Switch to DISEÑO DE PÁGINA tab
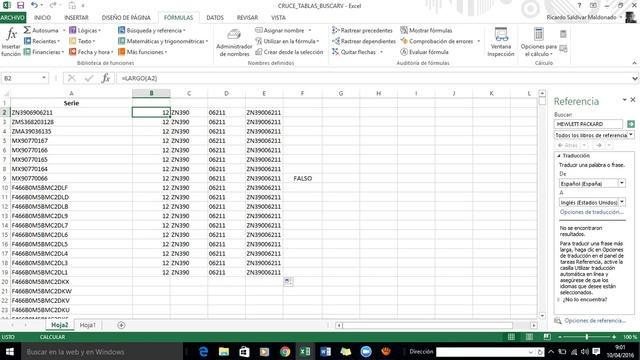Image resolution: width=640 pixels, height=360 pixels. (x=126, y=18)
